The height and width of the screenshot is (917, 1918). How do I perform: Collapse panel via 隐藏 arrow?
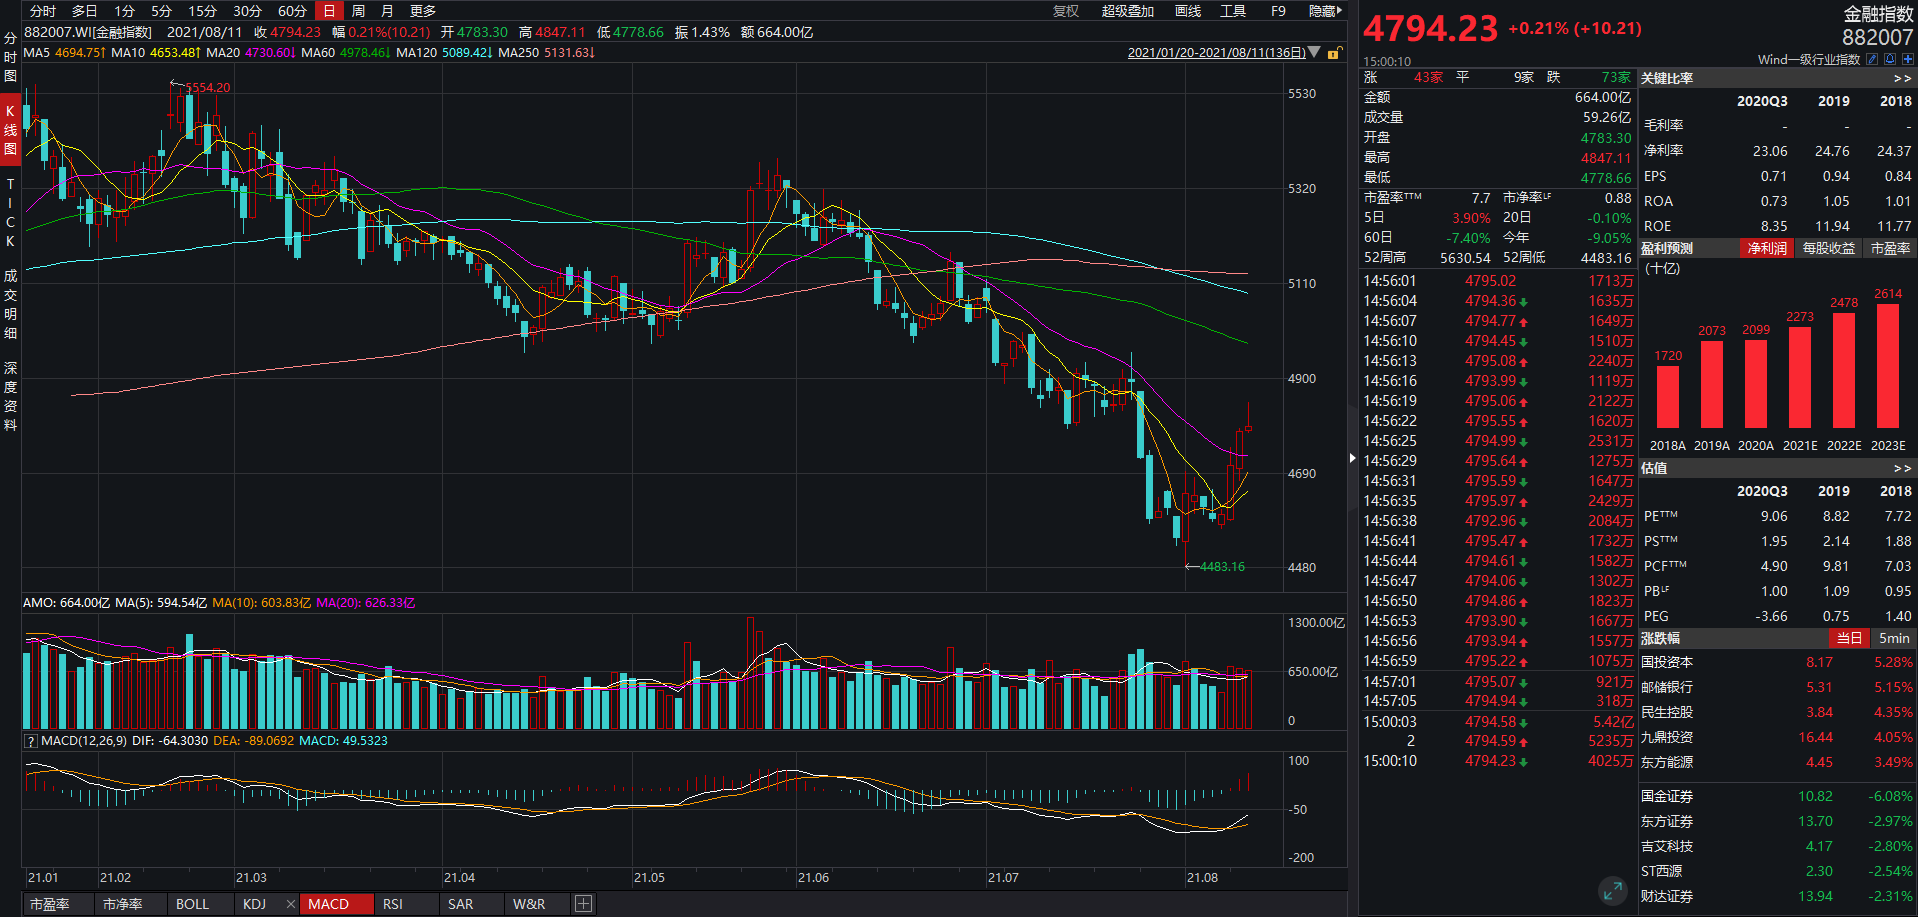coord(1325,11)
